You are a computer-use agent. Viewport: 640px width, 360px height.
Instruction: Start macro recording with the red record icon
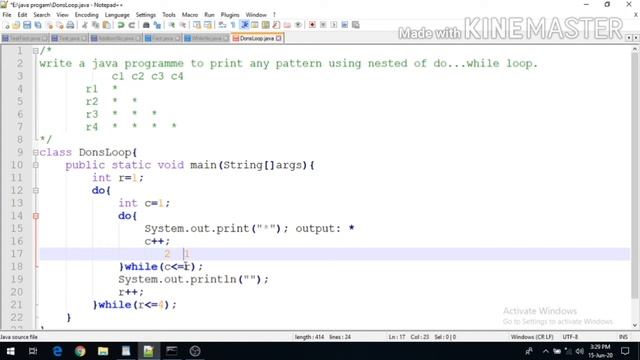pos(312,25)
